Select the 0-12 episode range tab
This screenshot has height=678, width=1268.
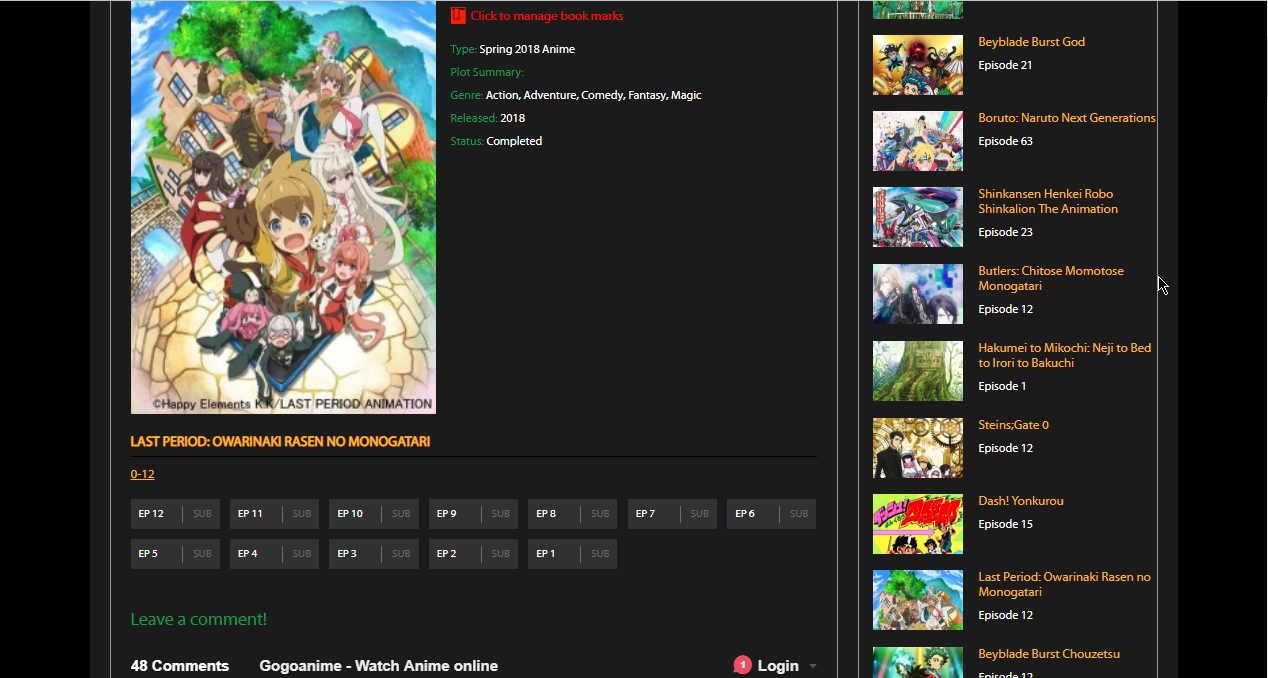[x=142, y=474]
